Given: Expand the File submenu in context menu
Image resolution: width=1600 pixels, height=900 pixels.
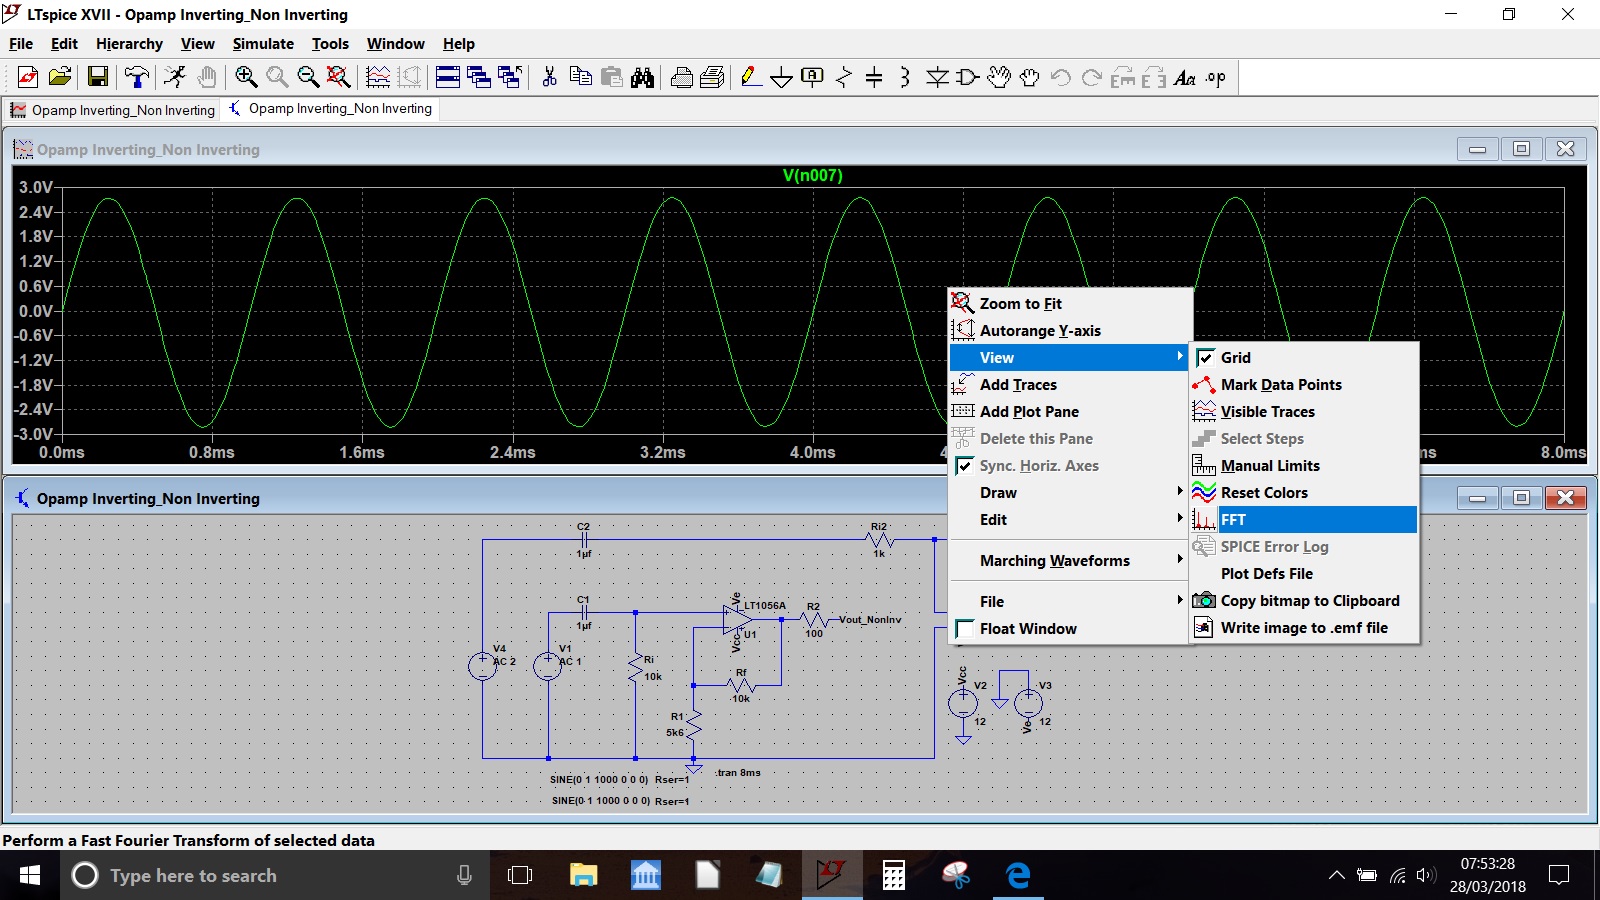Looking at the screenshot, I should coord(1068,602).
